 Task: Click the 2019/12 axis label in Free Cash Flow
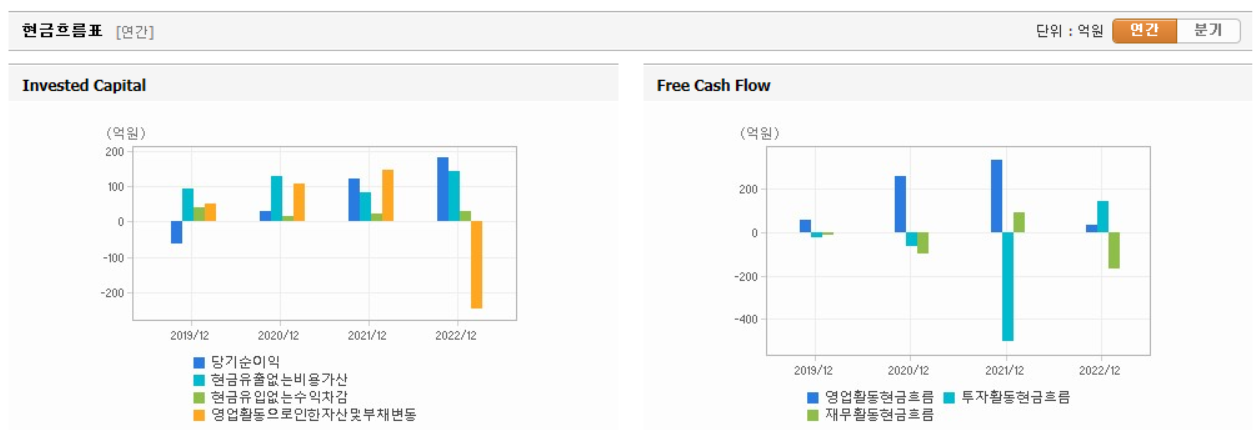pos(814,369)
